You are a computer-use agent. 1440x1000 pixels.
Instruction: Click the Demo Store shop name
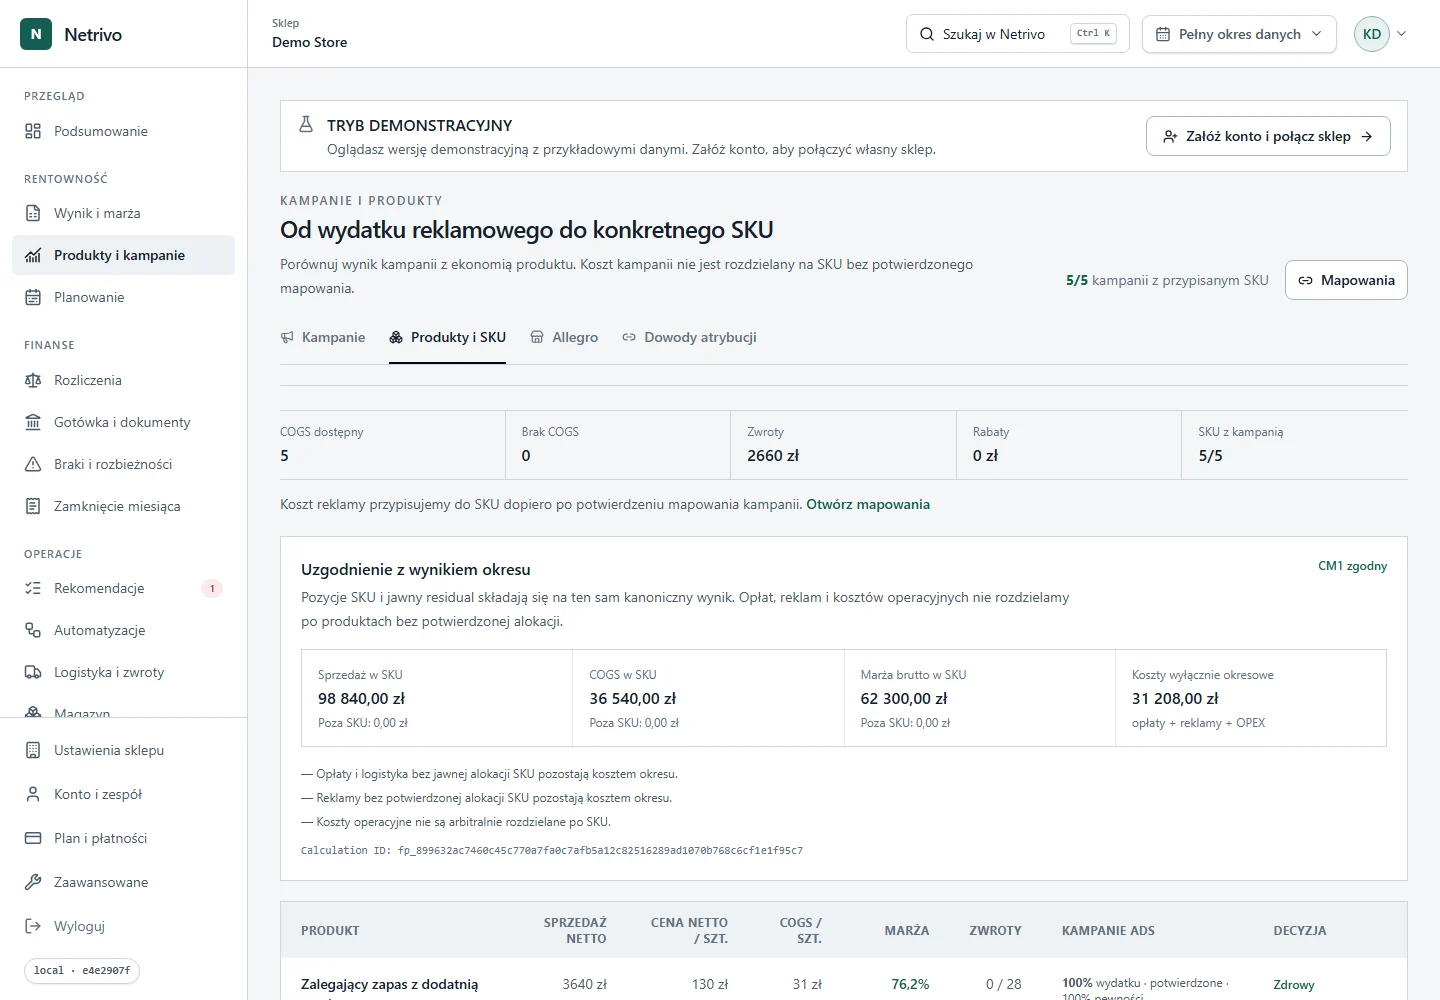click(x=310, y=42)
